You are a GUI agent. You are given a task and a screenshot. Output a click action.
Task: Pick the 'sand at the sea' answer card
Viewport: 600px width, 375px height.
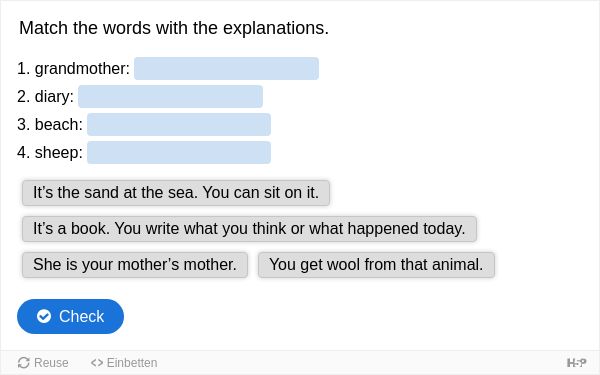(x=176, y=193)
